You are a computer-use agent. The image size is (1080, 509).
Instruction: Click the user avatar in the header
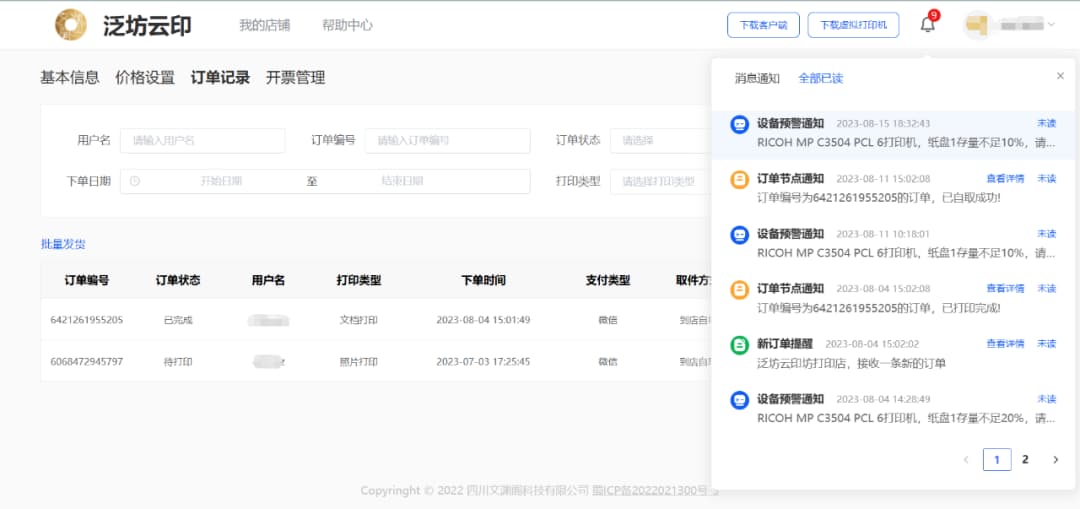[x=977, y=25]
